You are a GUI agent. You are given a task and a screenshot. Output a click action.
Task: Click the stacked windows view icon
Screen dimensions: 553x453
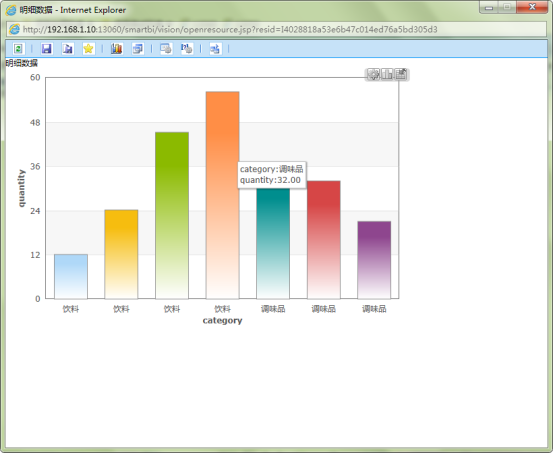coord(138,48)
